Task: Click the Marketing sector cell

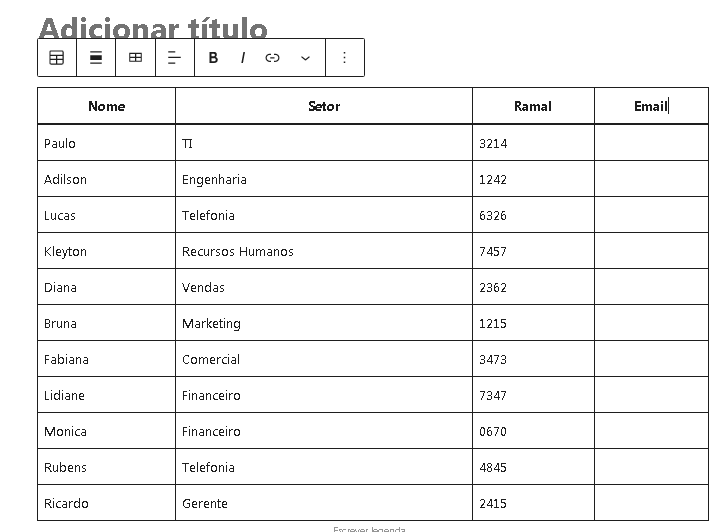Action: click(324, 323)
